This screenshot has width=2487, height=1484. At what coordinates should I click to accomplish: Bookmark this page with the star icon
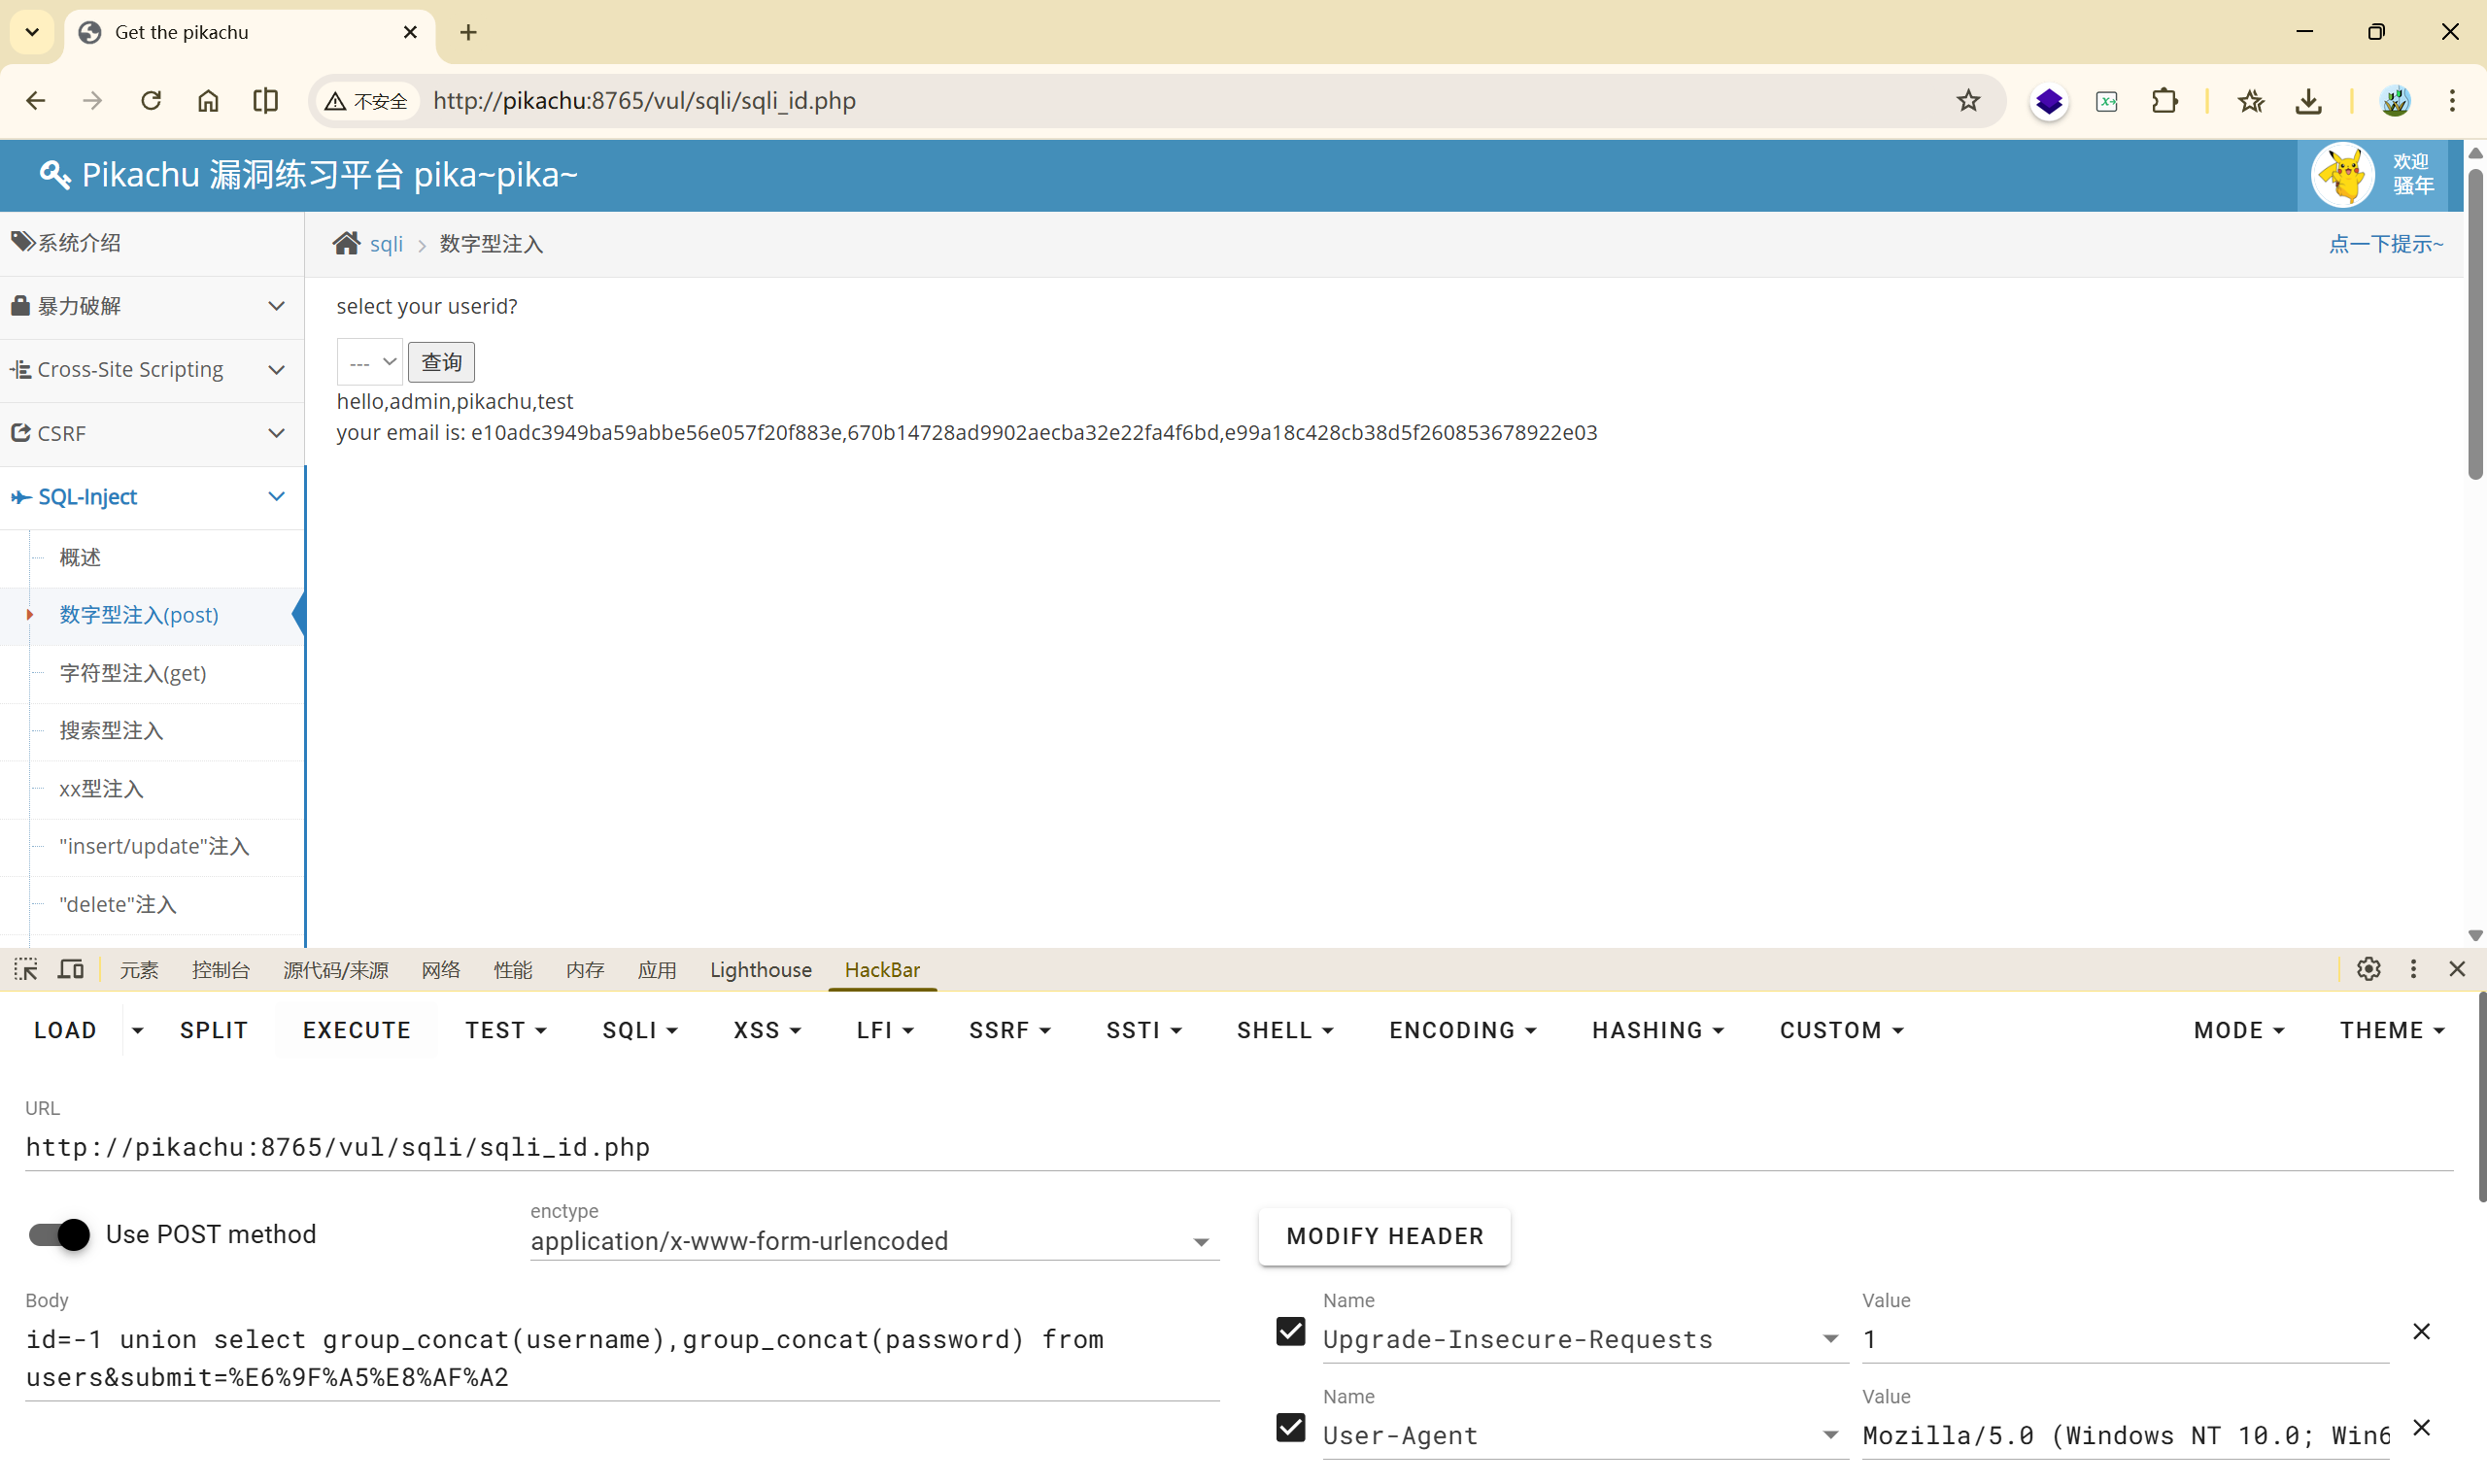point(1968,101)
